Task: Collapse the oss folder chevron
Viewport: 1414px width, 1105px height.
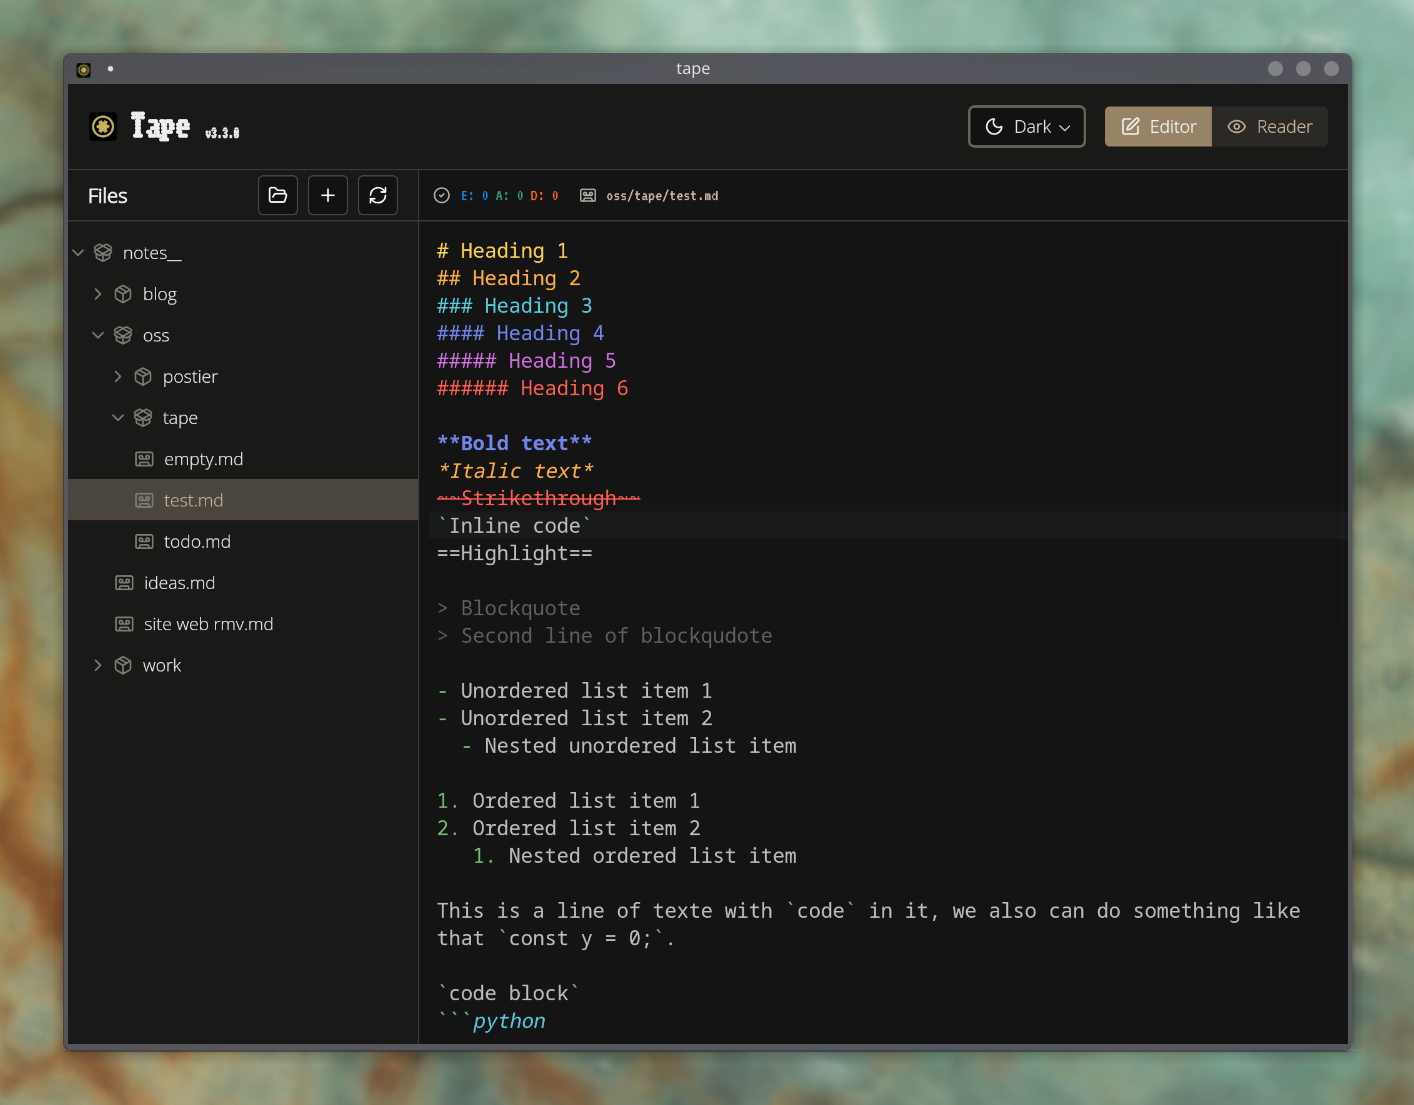Action: (x=98, y=336)
